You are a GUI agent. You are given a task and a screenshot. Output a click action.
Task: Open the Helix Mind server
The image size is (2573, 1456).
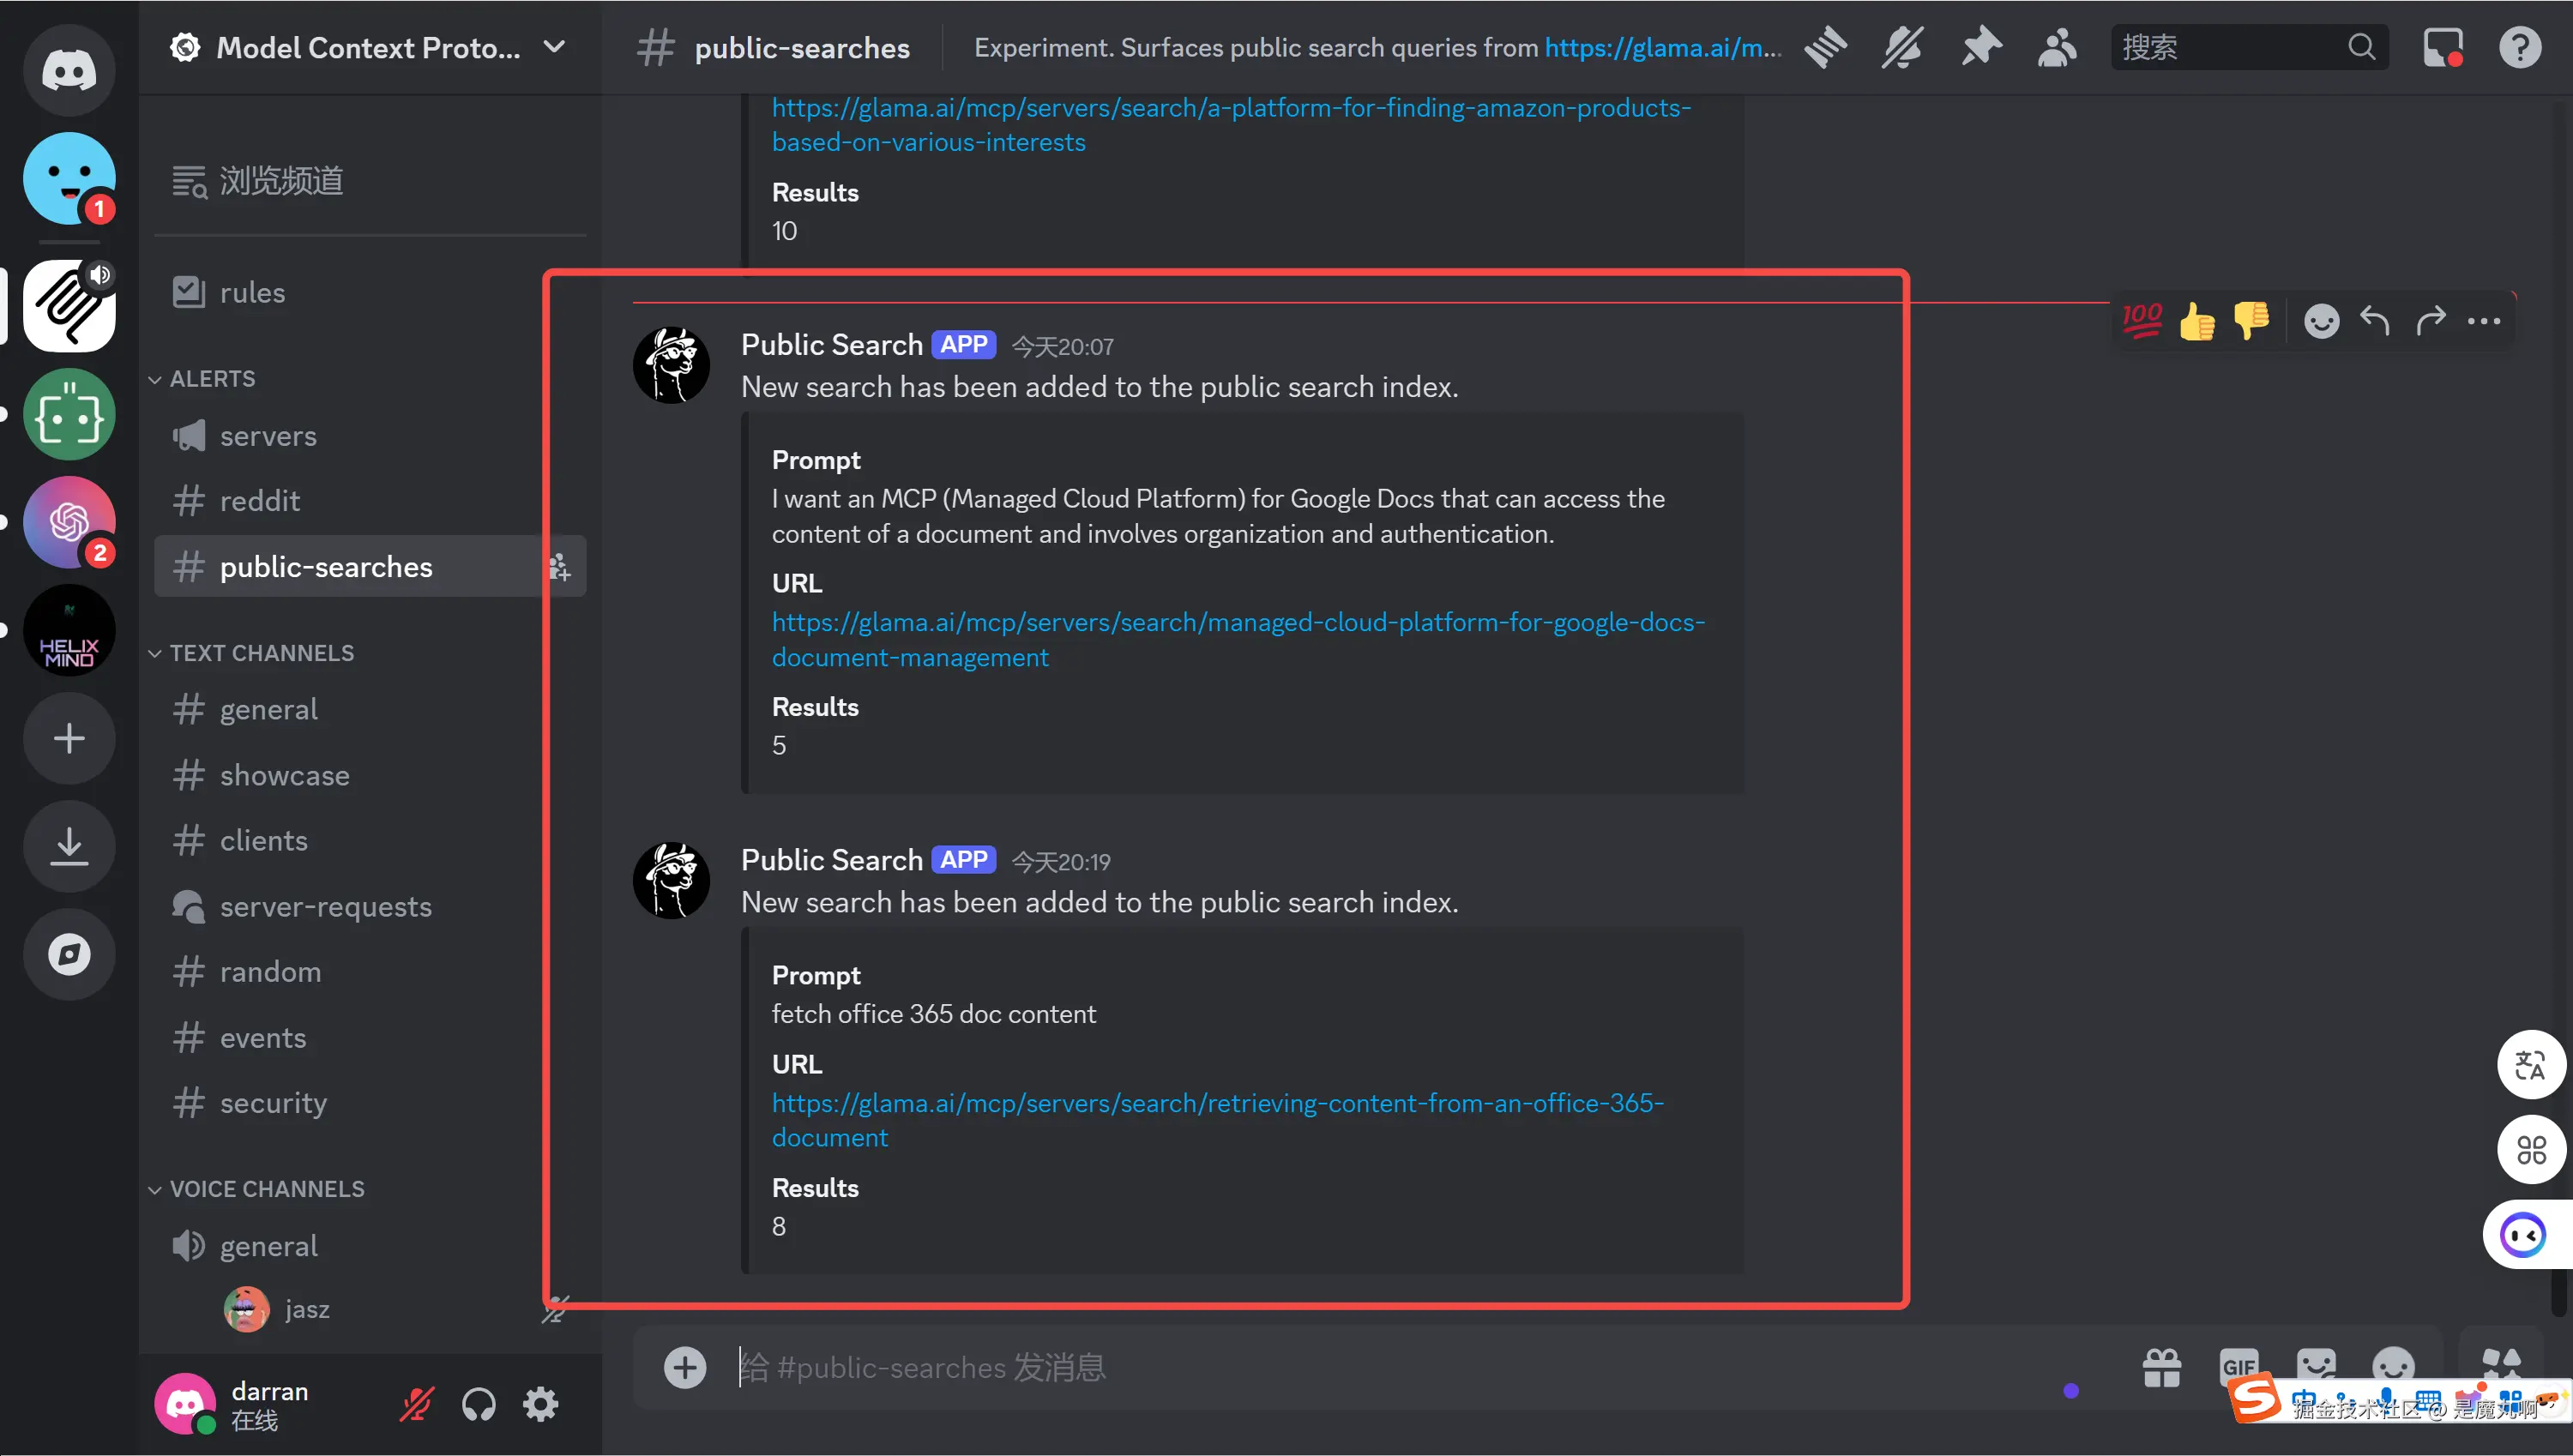[x=69, y=630]
